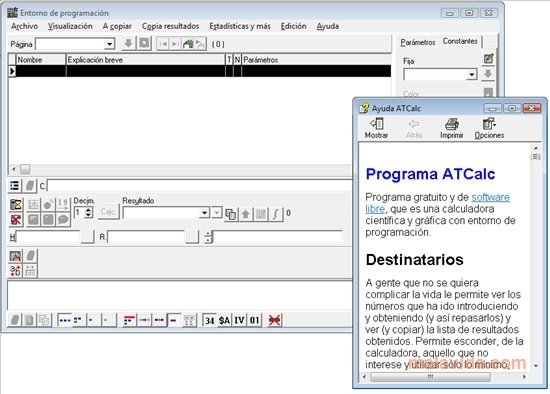Go to first page navigation icon

(163, 44)
